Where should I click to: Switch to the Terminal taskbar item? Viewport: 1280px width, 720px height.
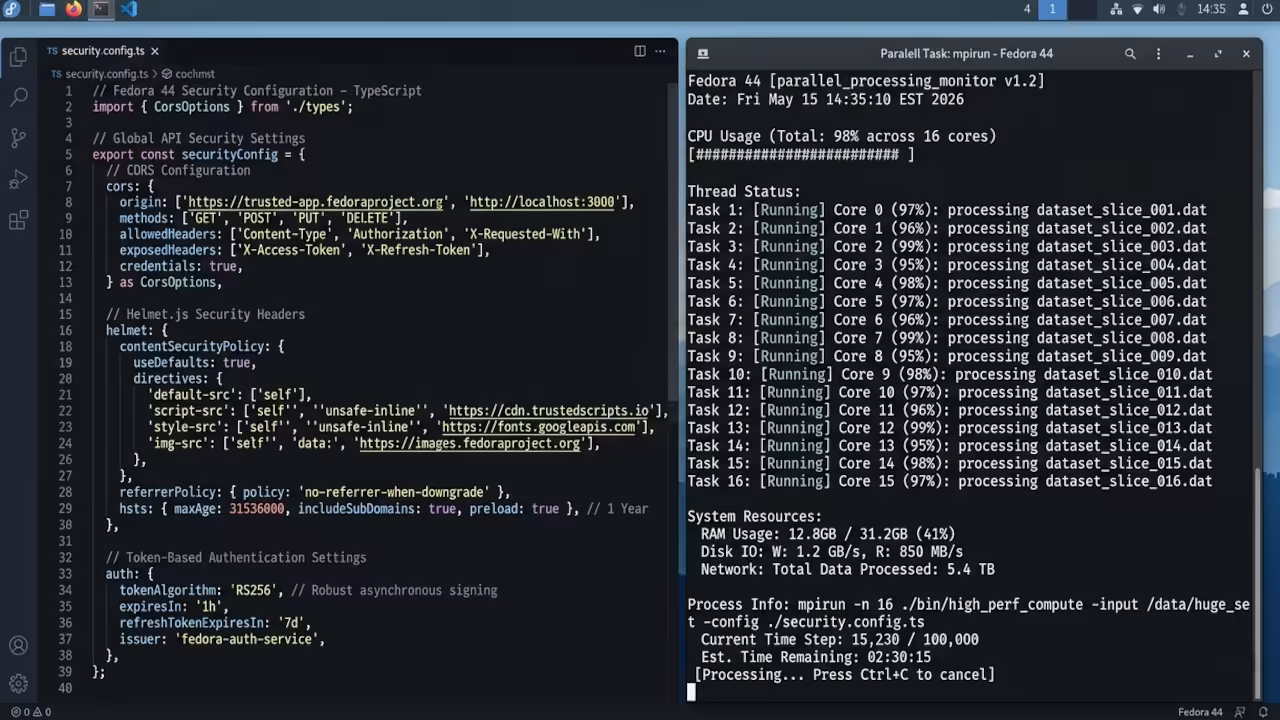(101, 9)
